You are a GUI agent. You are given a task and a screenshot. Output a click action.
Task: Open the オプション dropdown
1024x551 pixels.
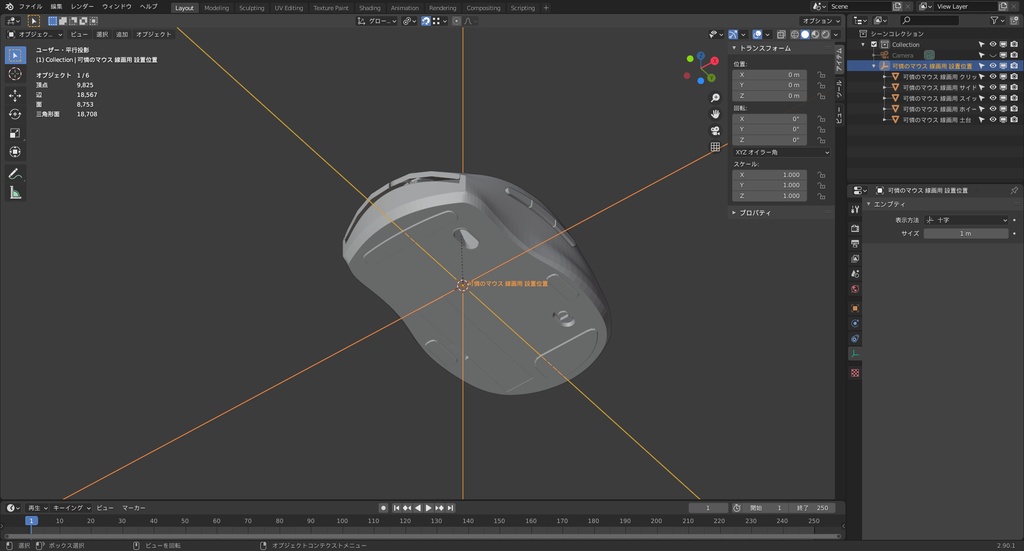(x=821, y=21)
